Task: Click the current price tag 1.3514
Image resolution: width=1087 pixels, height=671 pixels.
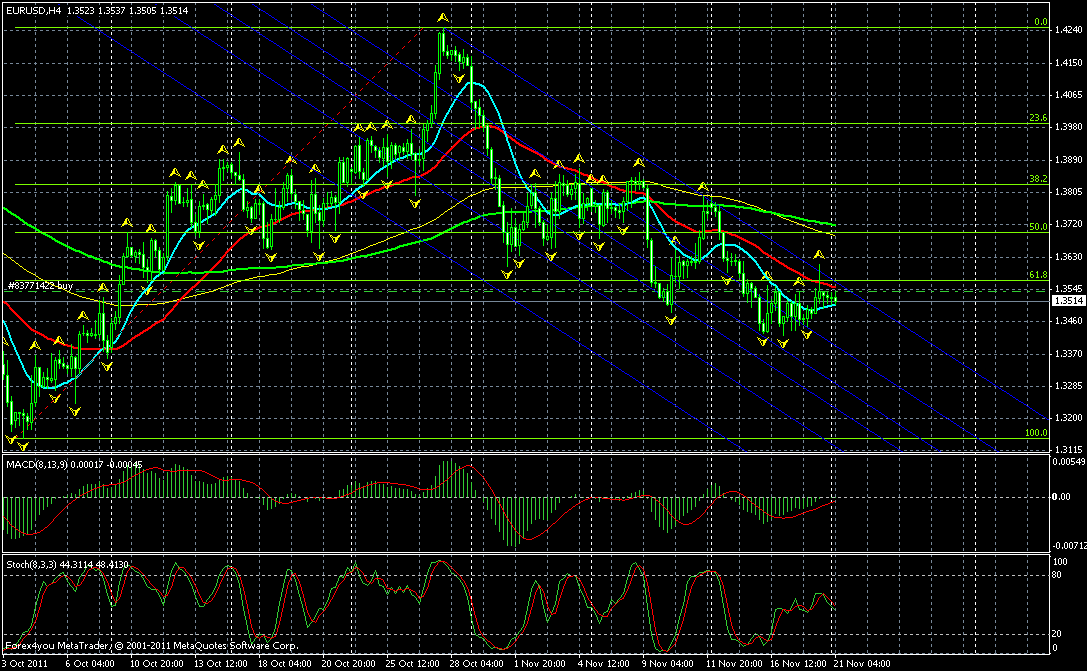Action: (x=1068, y=300)
